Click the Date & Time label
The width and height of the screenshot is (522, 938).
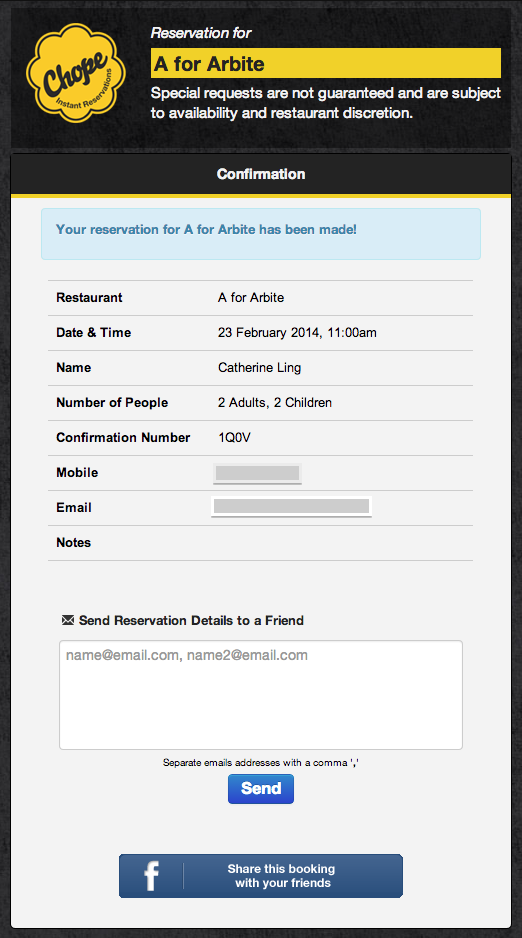[x=93, y=333]
